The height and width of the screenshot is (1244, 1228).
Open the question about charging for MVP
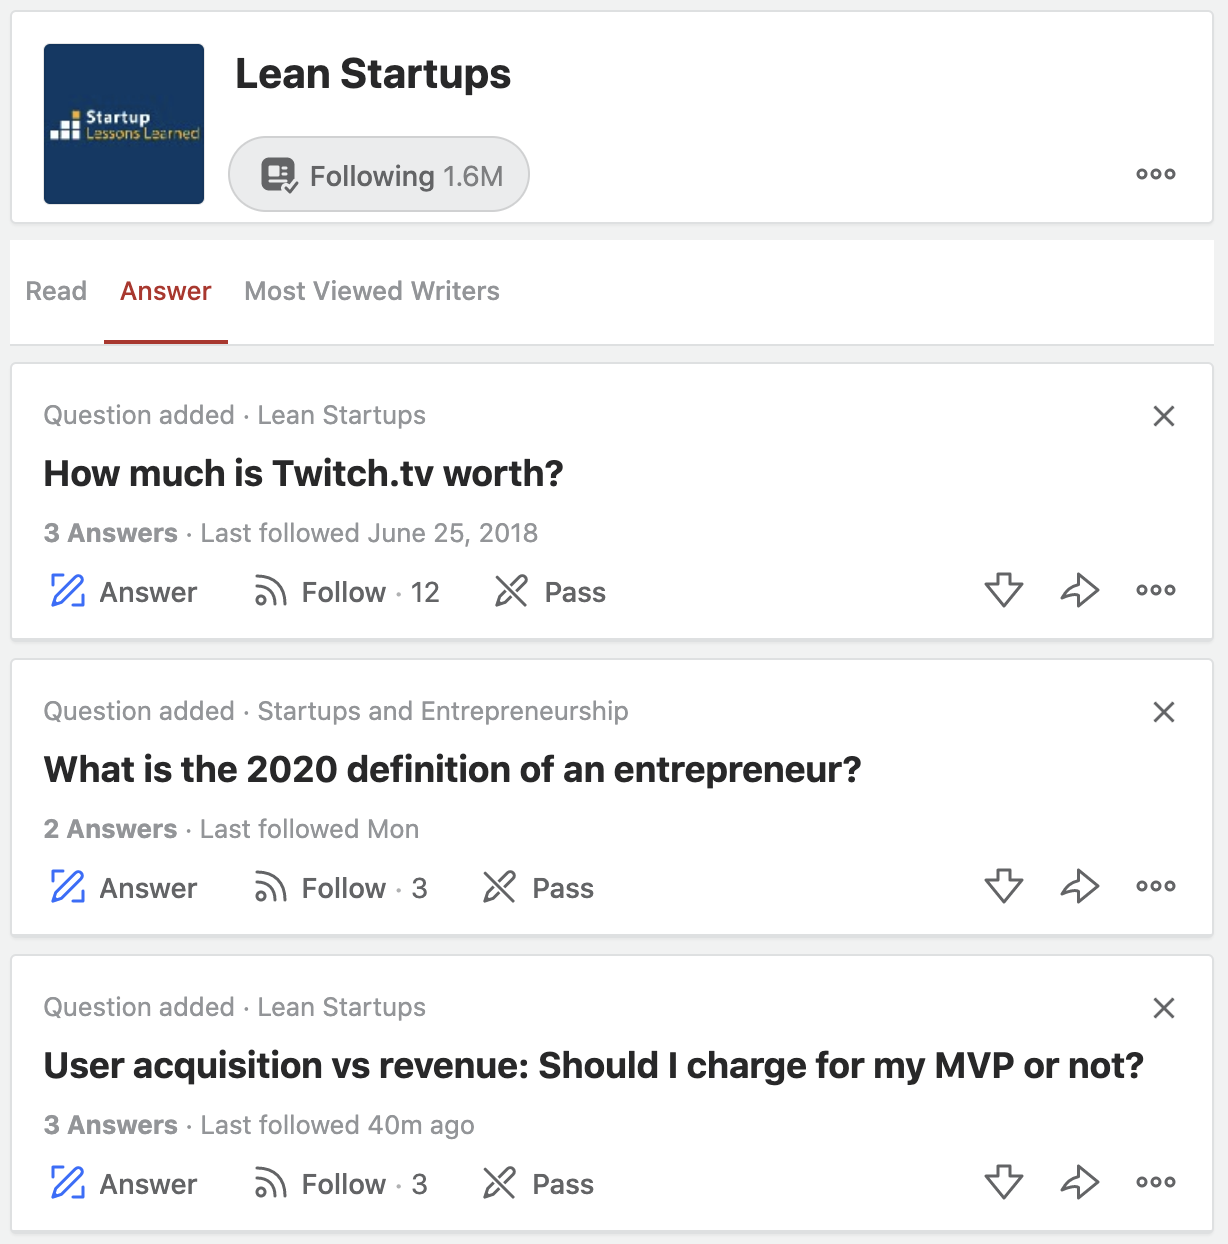tap(593, 1065)
